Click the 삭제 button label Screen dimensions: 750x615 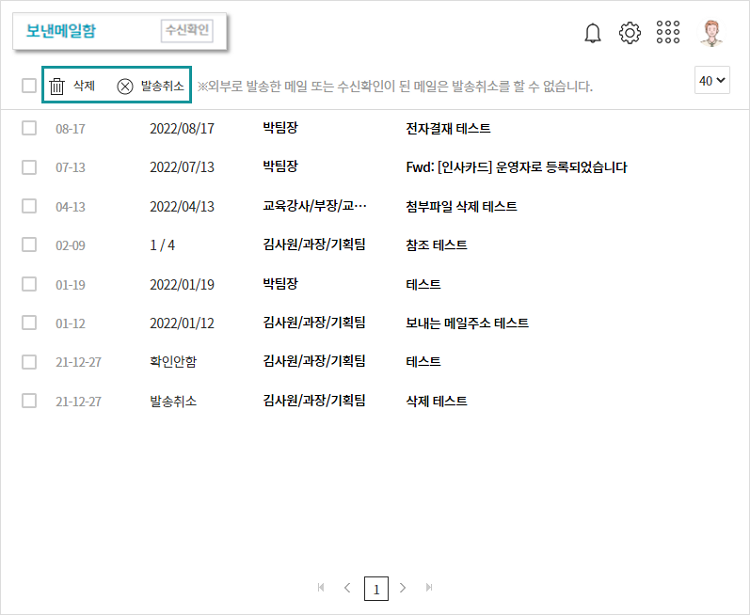point(84,86)
